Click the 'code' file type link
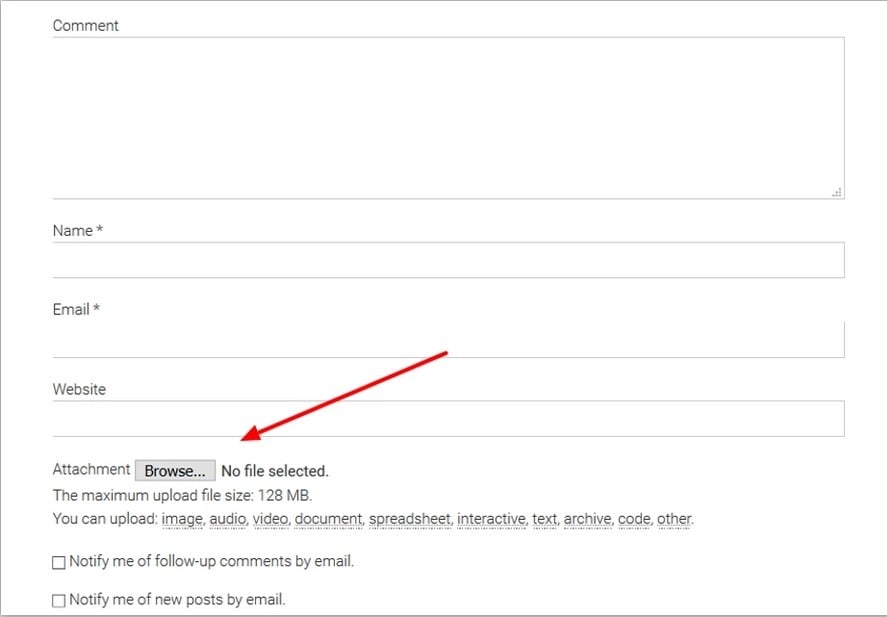 coord(634,519)
